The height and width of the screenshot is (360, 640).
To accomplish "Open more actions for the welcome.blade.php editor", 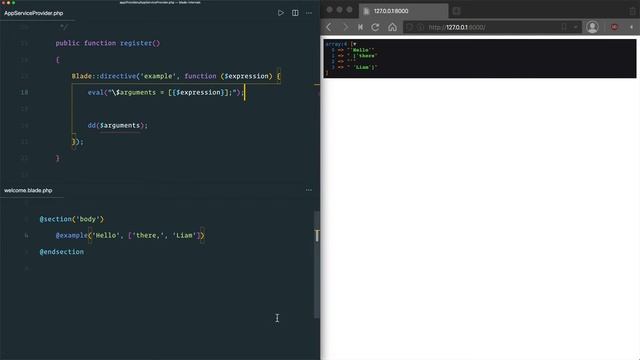I will click(x=309, y=190).
